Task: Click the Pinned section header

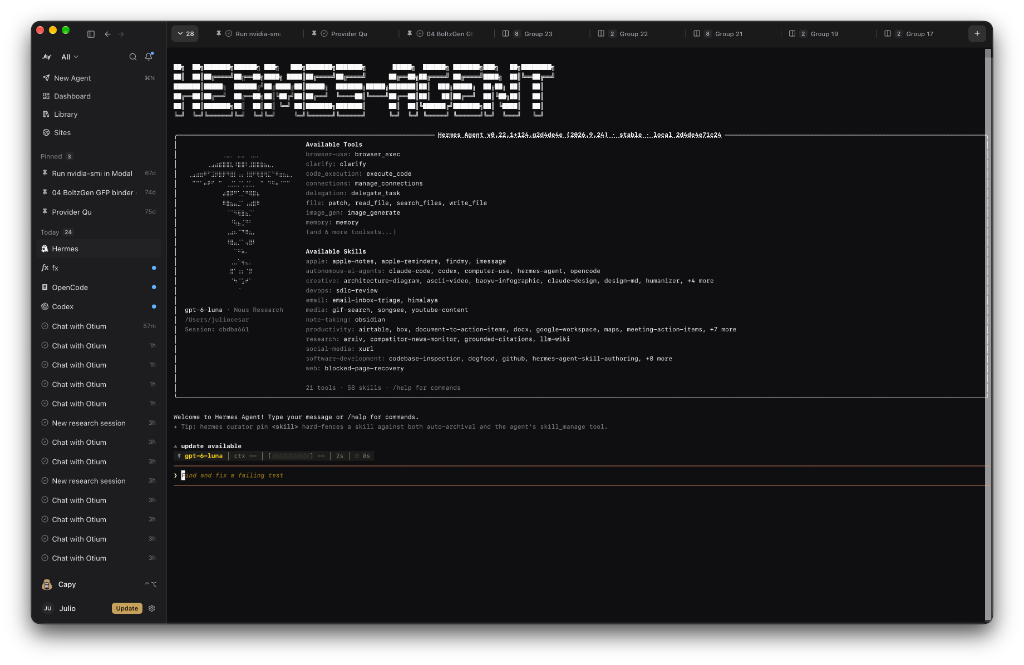Action: (x=57, y=157)
